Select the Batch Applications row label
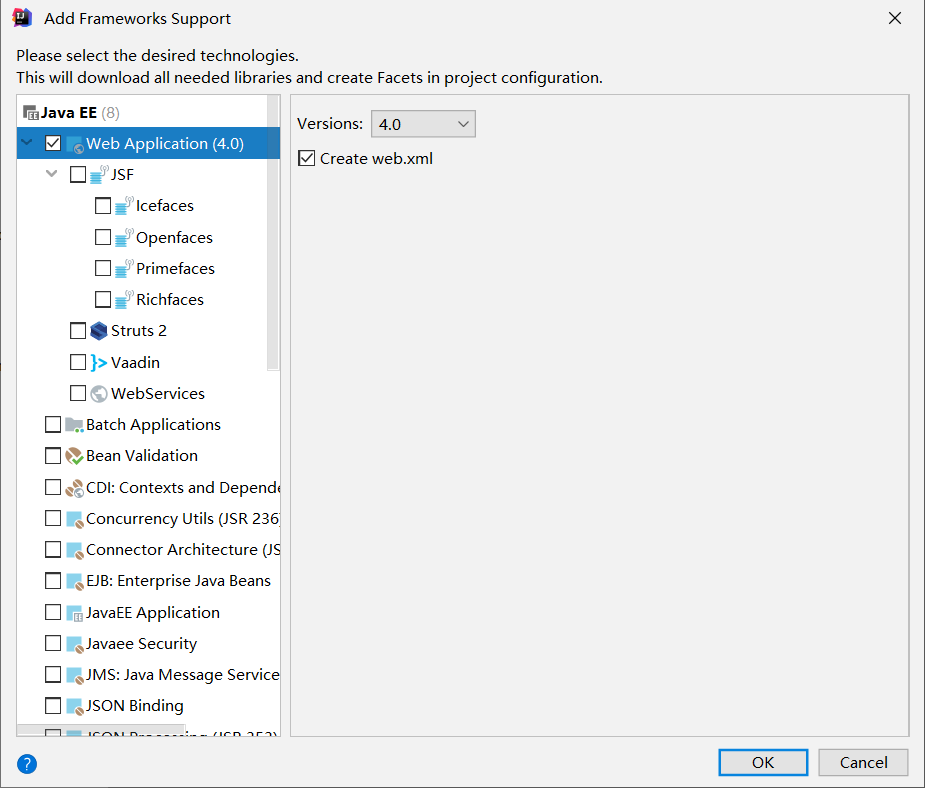This screenshot has width=925, height=788. 153,425
